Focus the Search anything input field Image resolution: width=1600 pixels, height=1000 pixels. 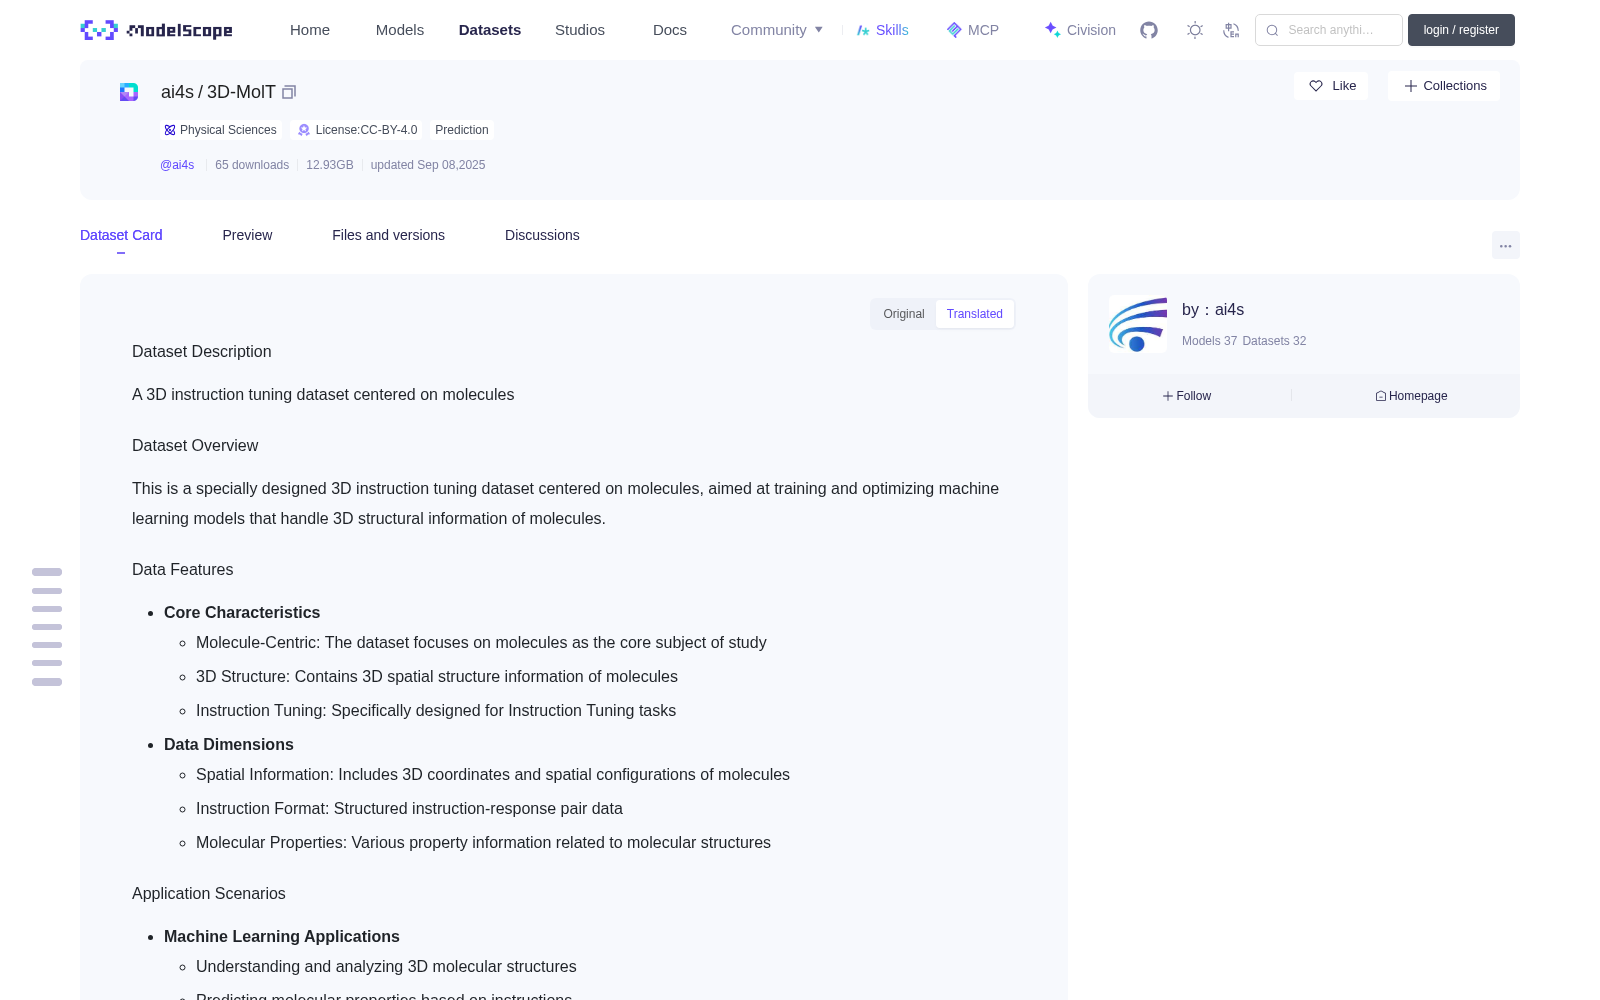pos(1329,30)
